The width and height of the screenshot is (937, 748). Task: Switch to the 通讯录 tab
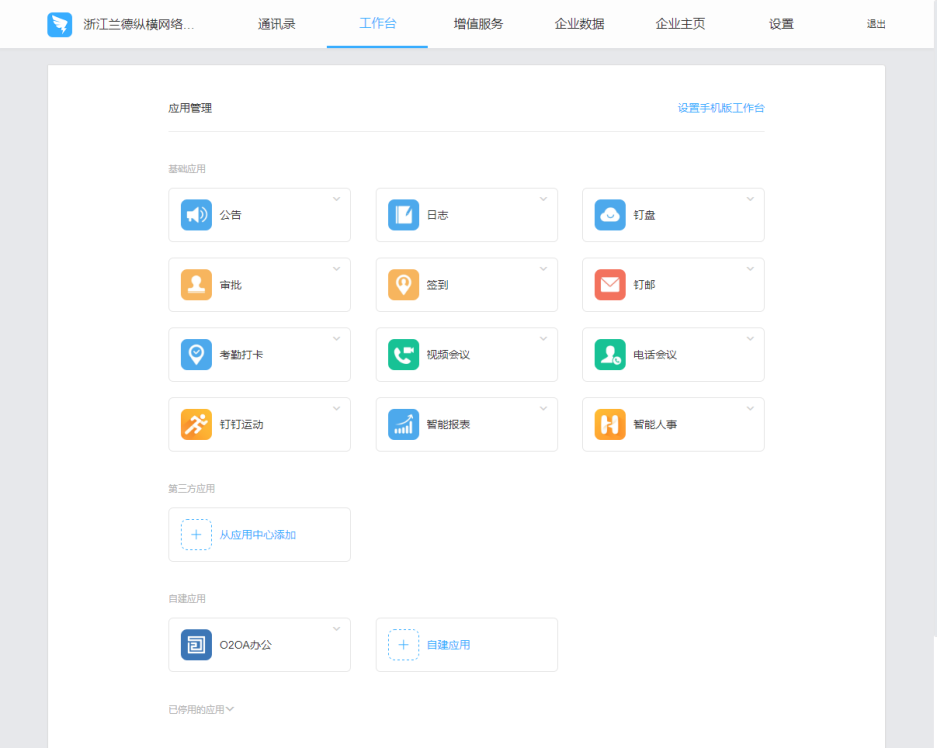pos(276,24)
